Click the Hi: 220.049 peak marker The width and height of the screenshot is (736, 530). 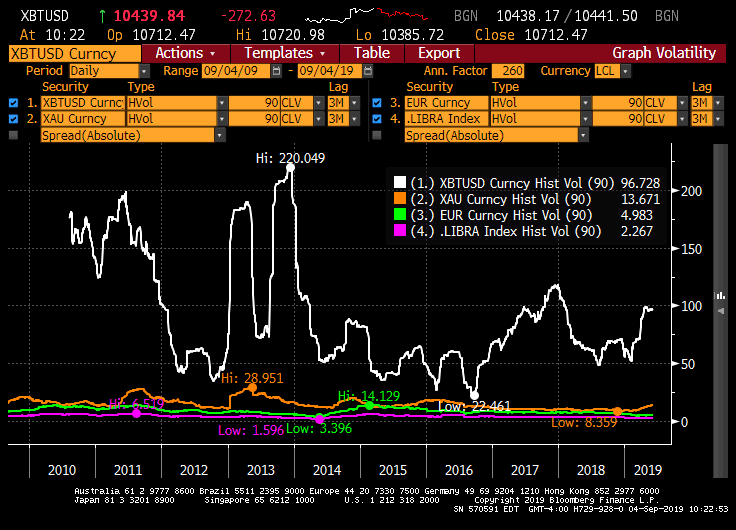[291, 168]
